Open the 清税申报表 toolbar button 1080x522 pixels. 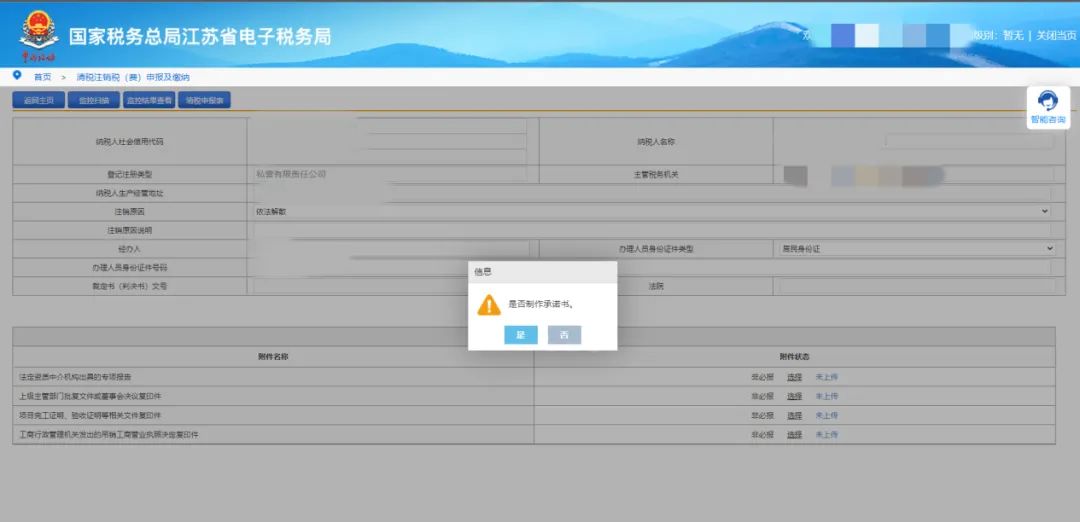tap(206, 100)
